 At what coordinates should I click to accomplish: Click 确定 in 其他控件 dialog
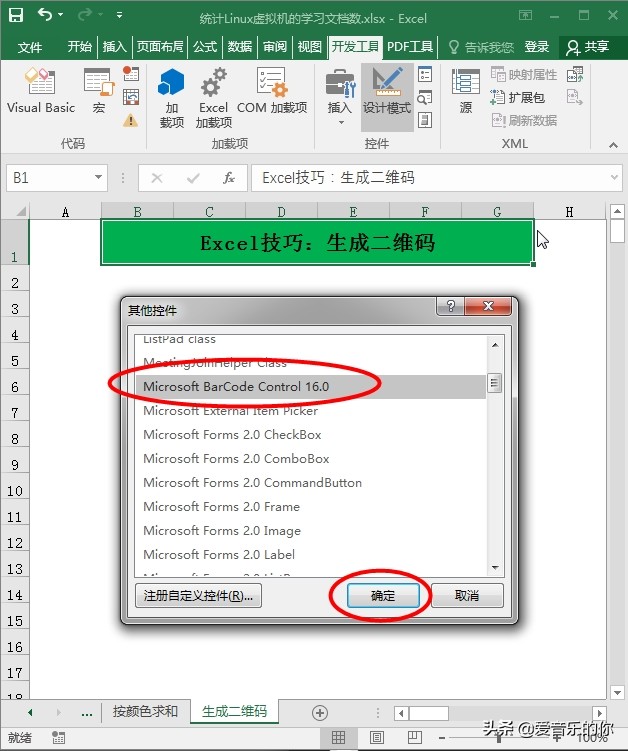tap(383, 596)
